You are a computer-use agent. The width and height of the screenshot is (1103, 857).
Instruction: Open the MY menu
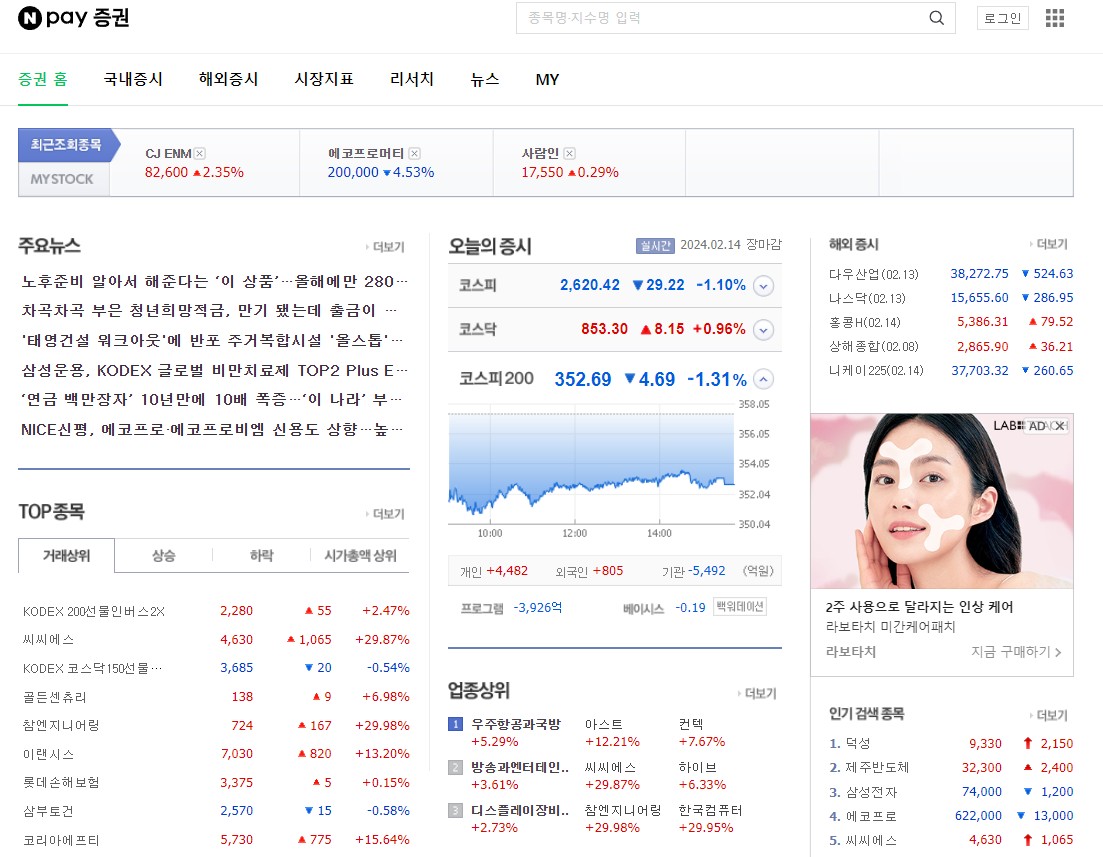click(547, 80)
